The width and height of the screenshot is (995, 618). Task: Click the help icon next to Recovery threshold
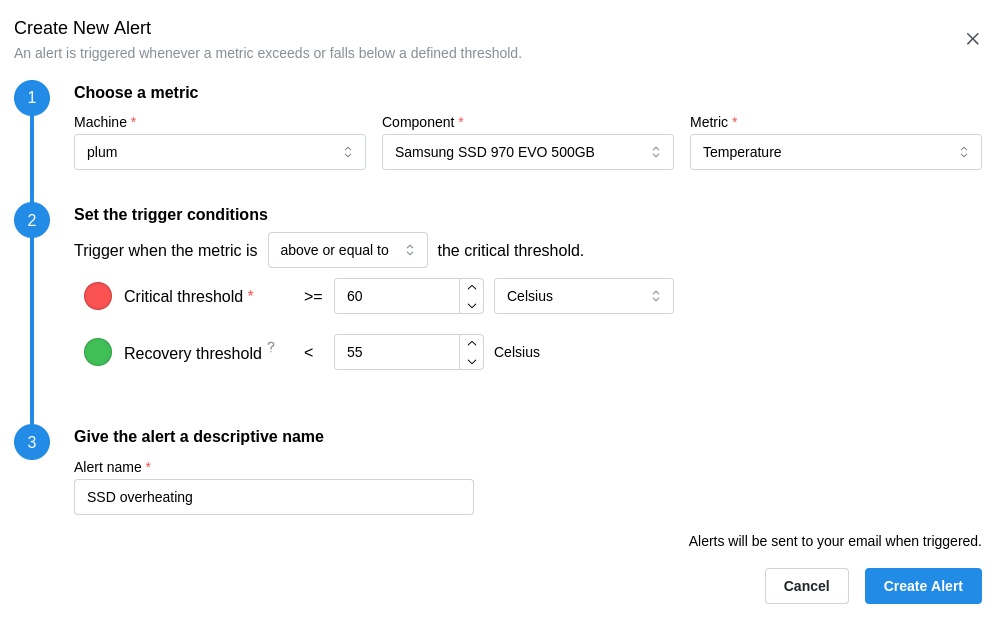[x=270, y=345]
